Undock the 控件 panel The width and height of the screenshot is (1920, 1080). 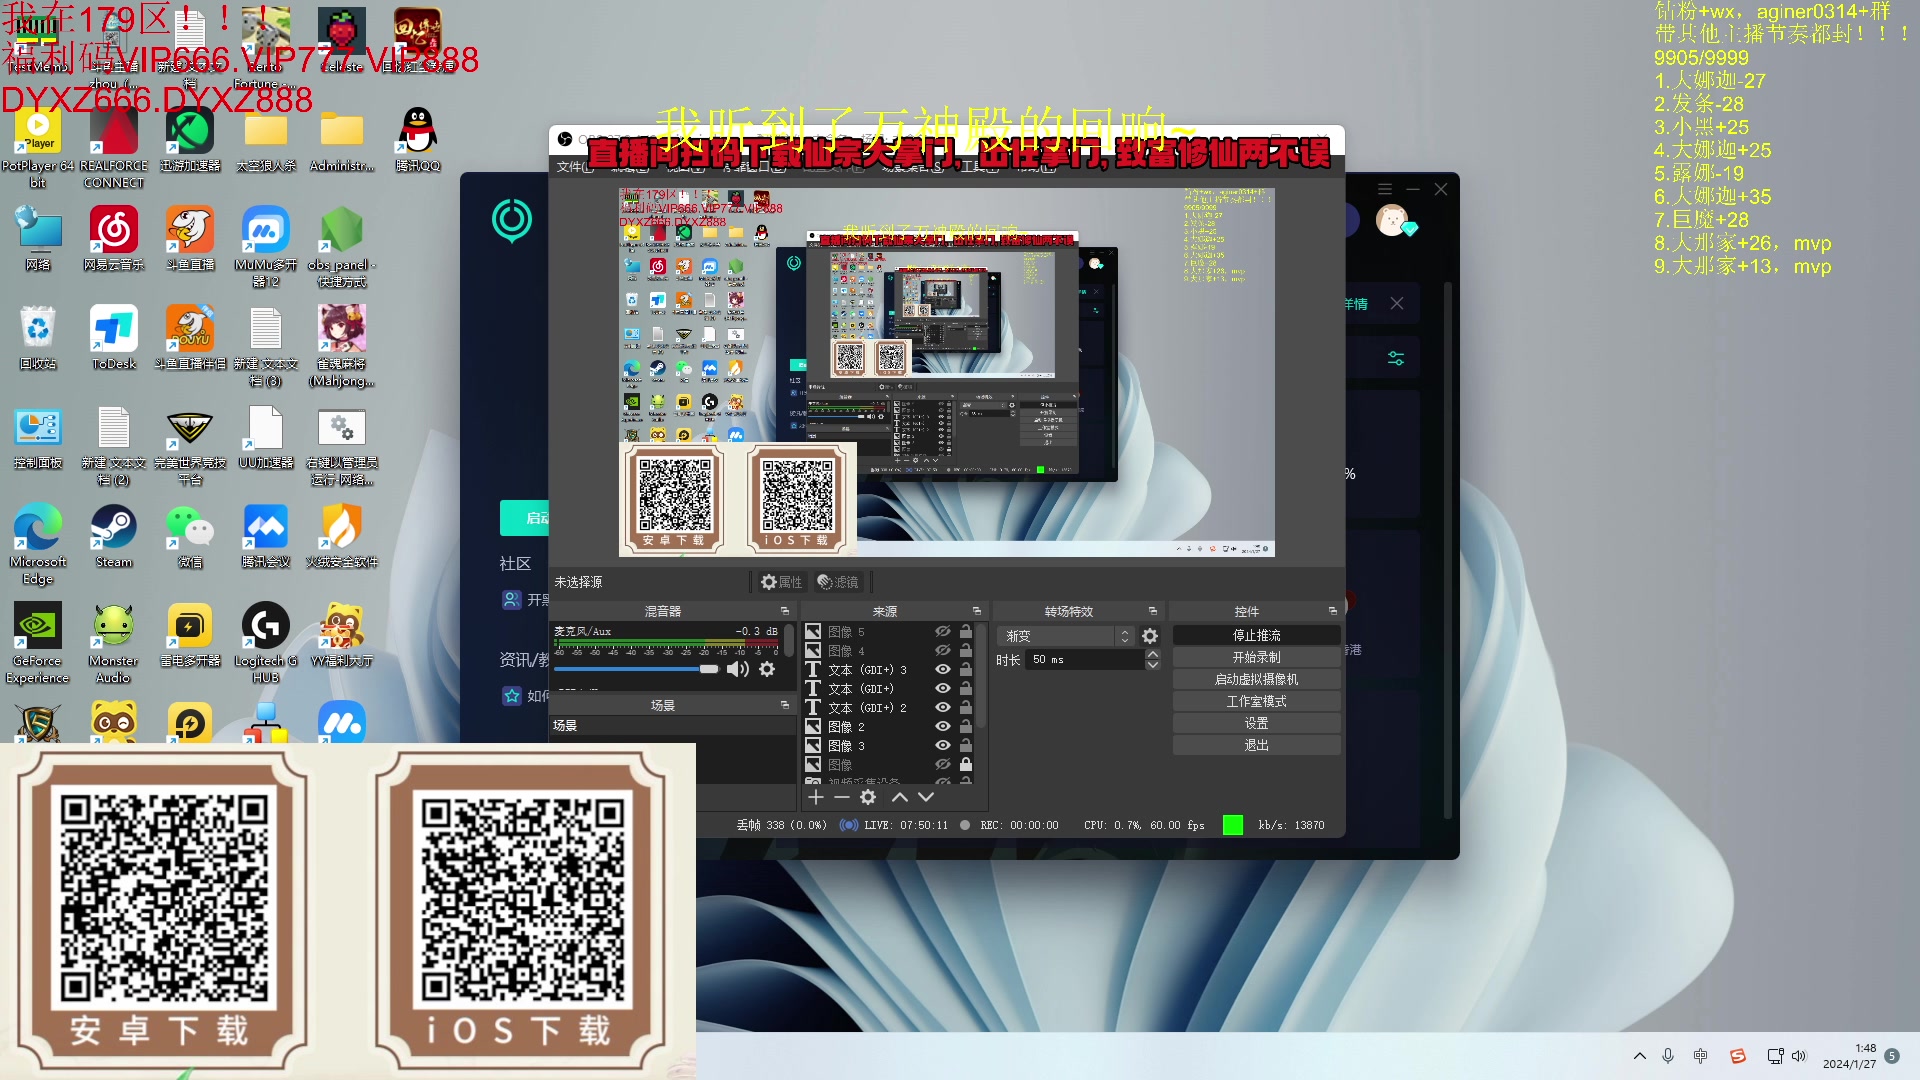tap(1333, 611)
